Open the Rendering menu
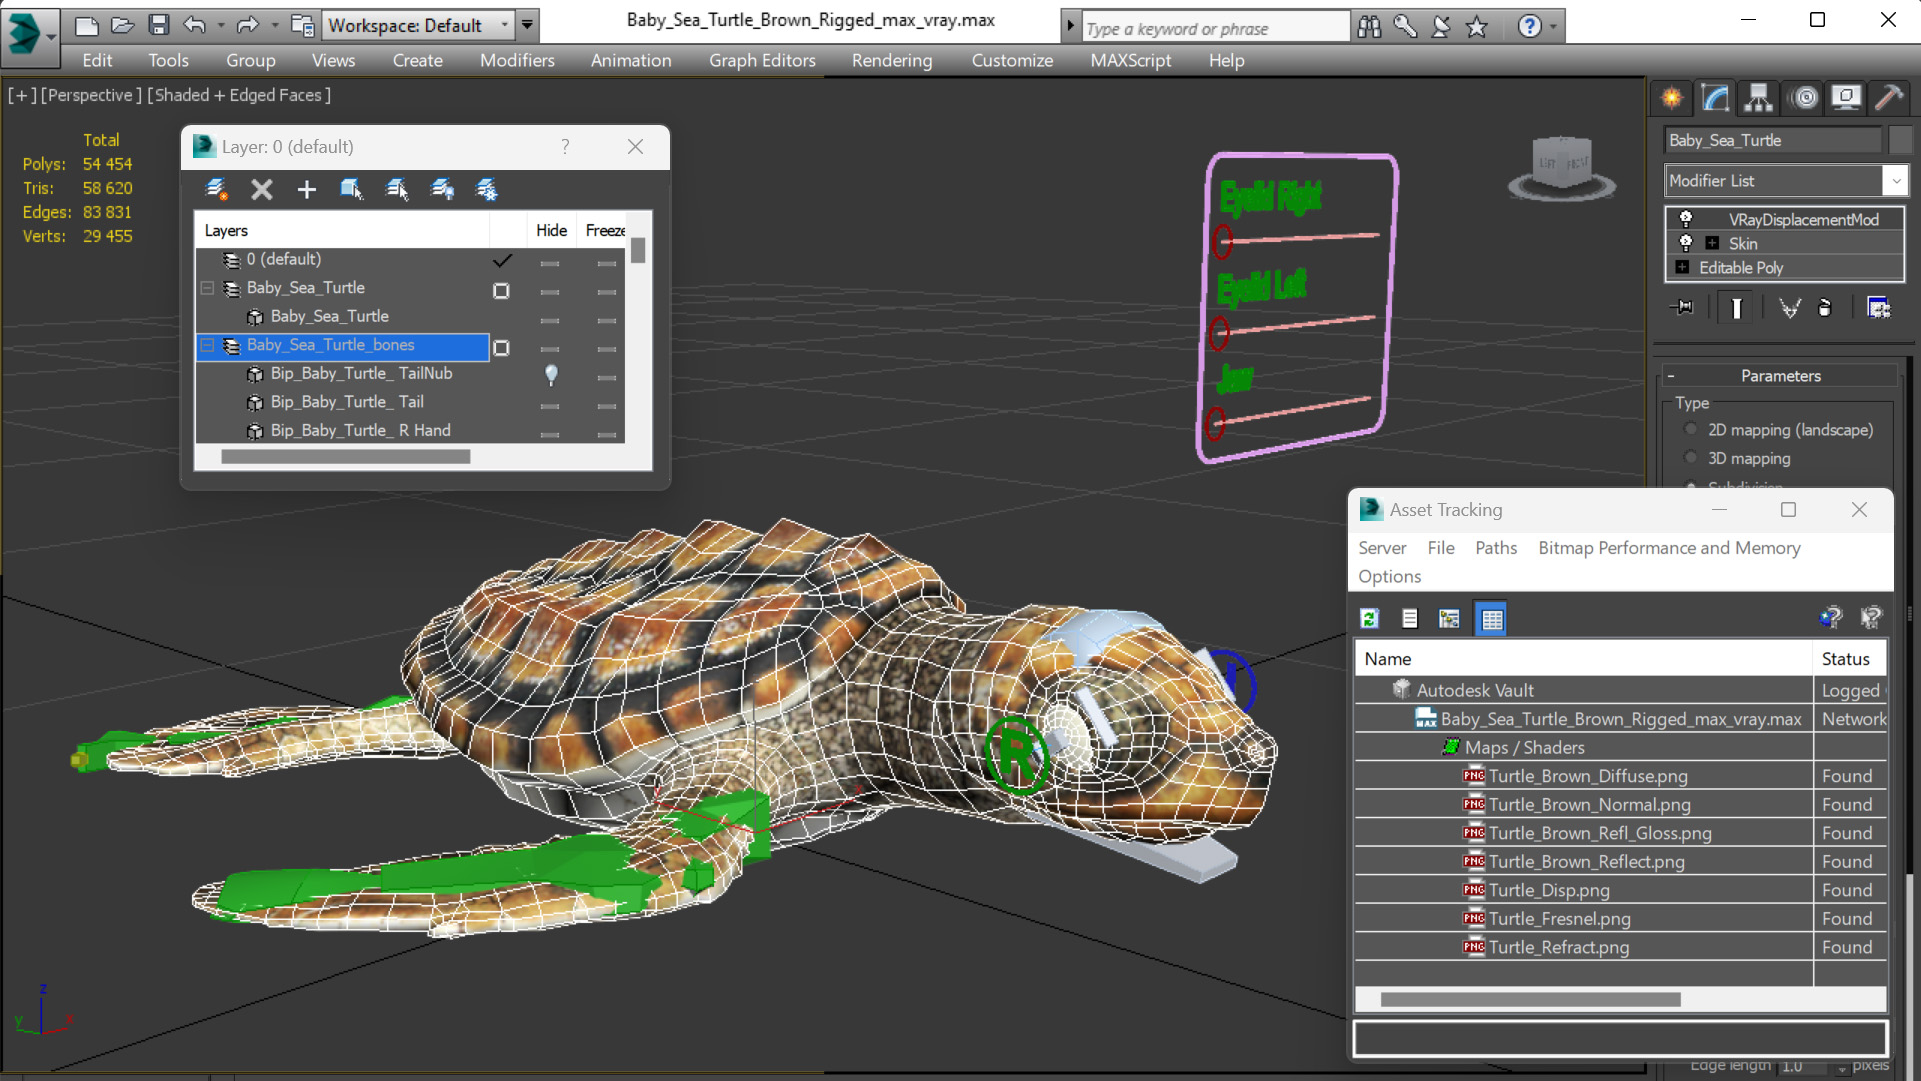Image resolution: width=1921 pixels, height=1081 pixels. point(892,60)
